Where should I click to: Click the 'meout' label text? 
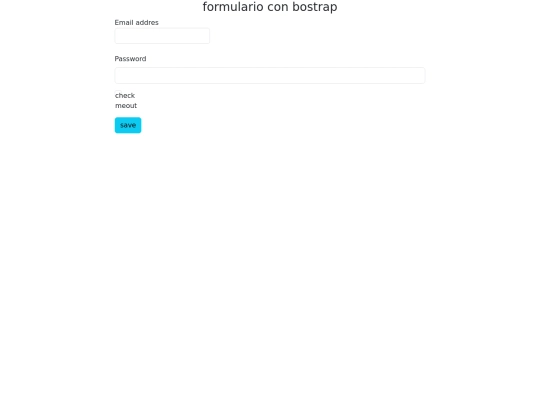coord(126,106)
